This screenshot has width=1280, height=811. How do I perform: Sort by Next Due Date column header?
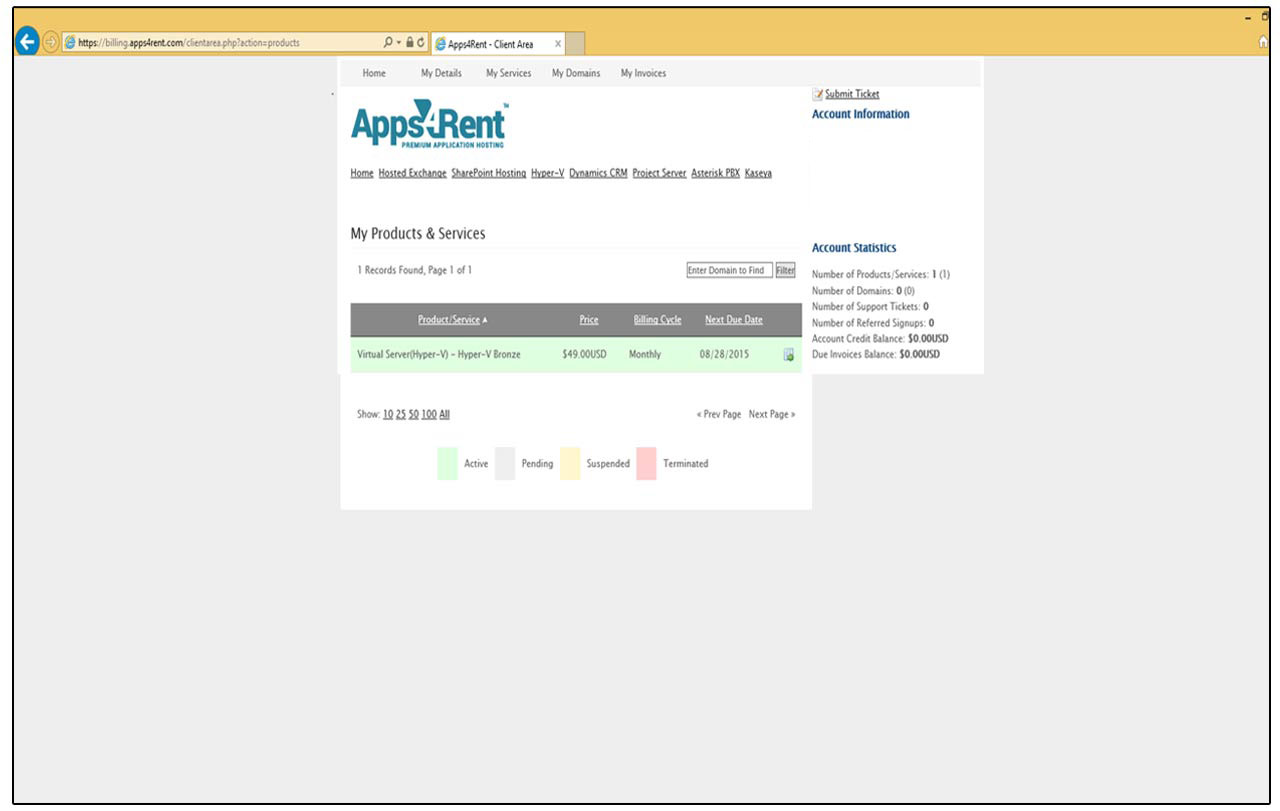coord(733,320)
